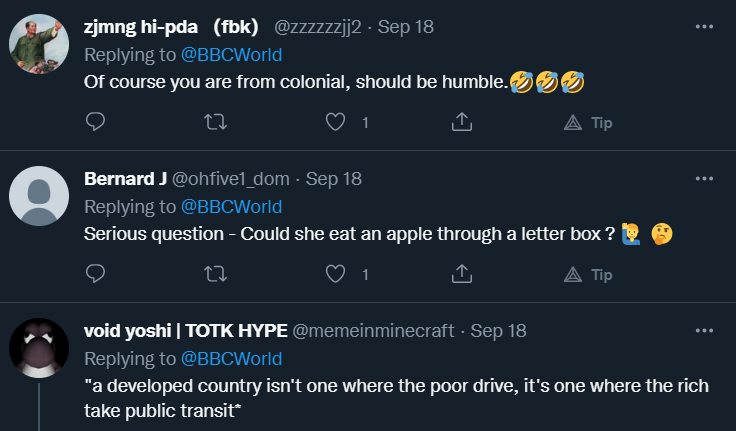Viewport: 736px width, 431px height.
Task: Open @BBCWorld link in first tweet
Action: click(231, 54)
